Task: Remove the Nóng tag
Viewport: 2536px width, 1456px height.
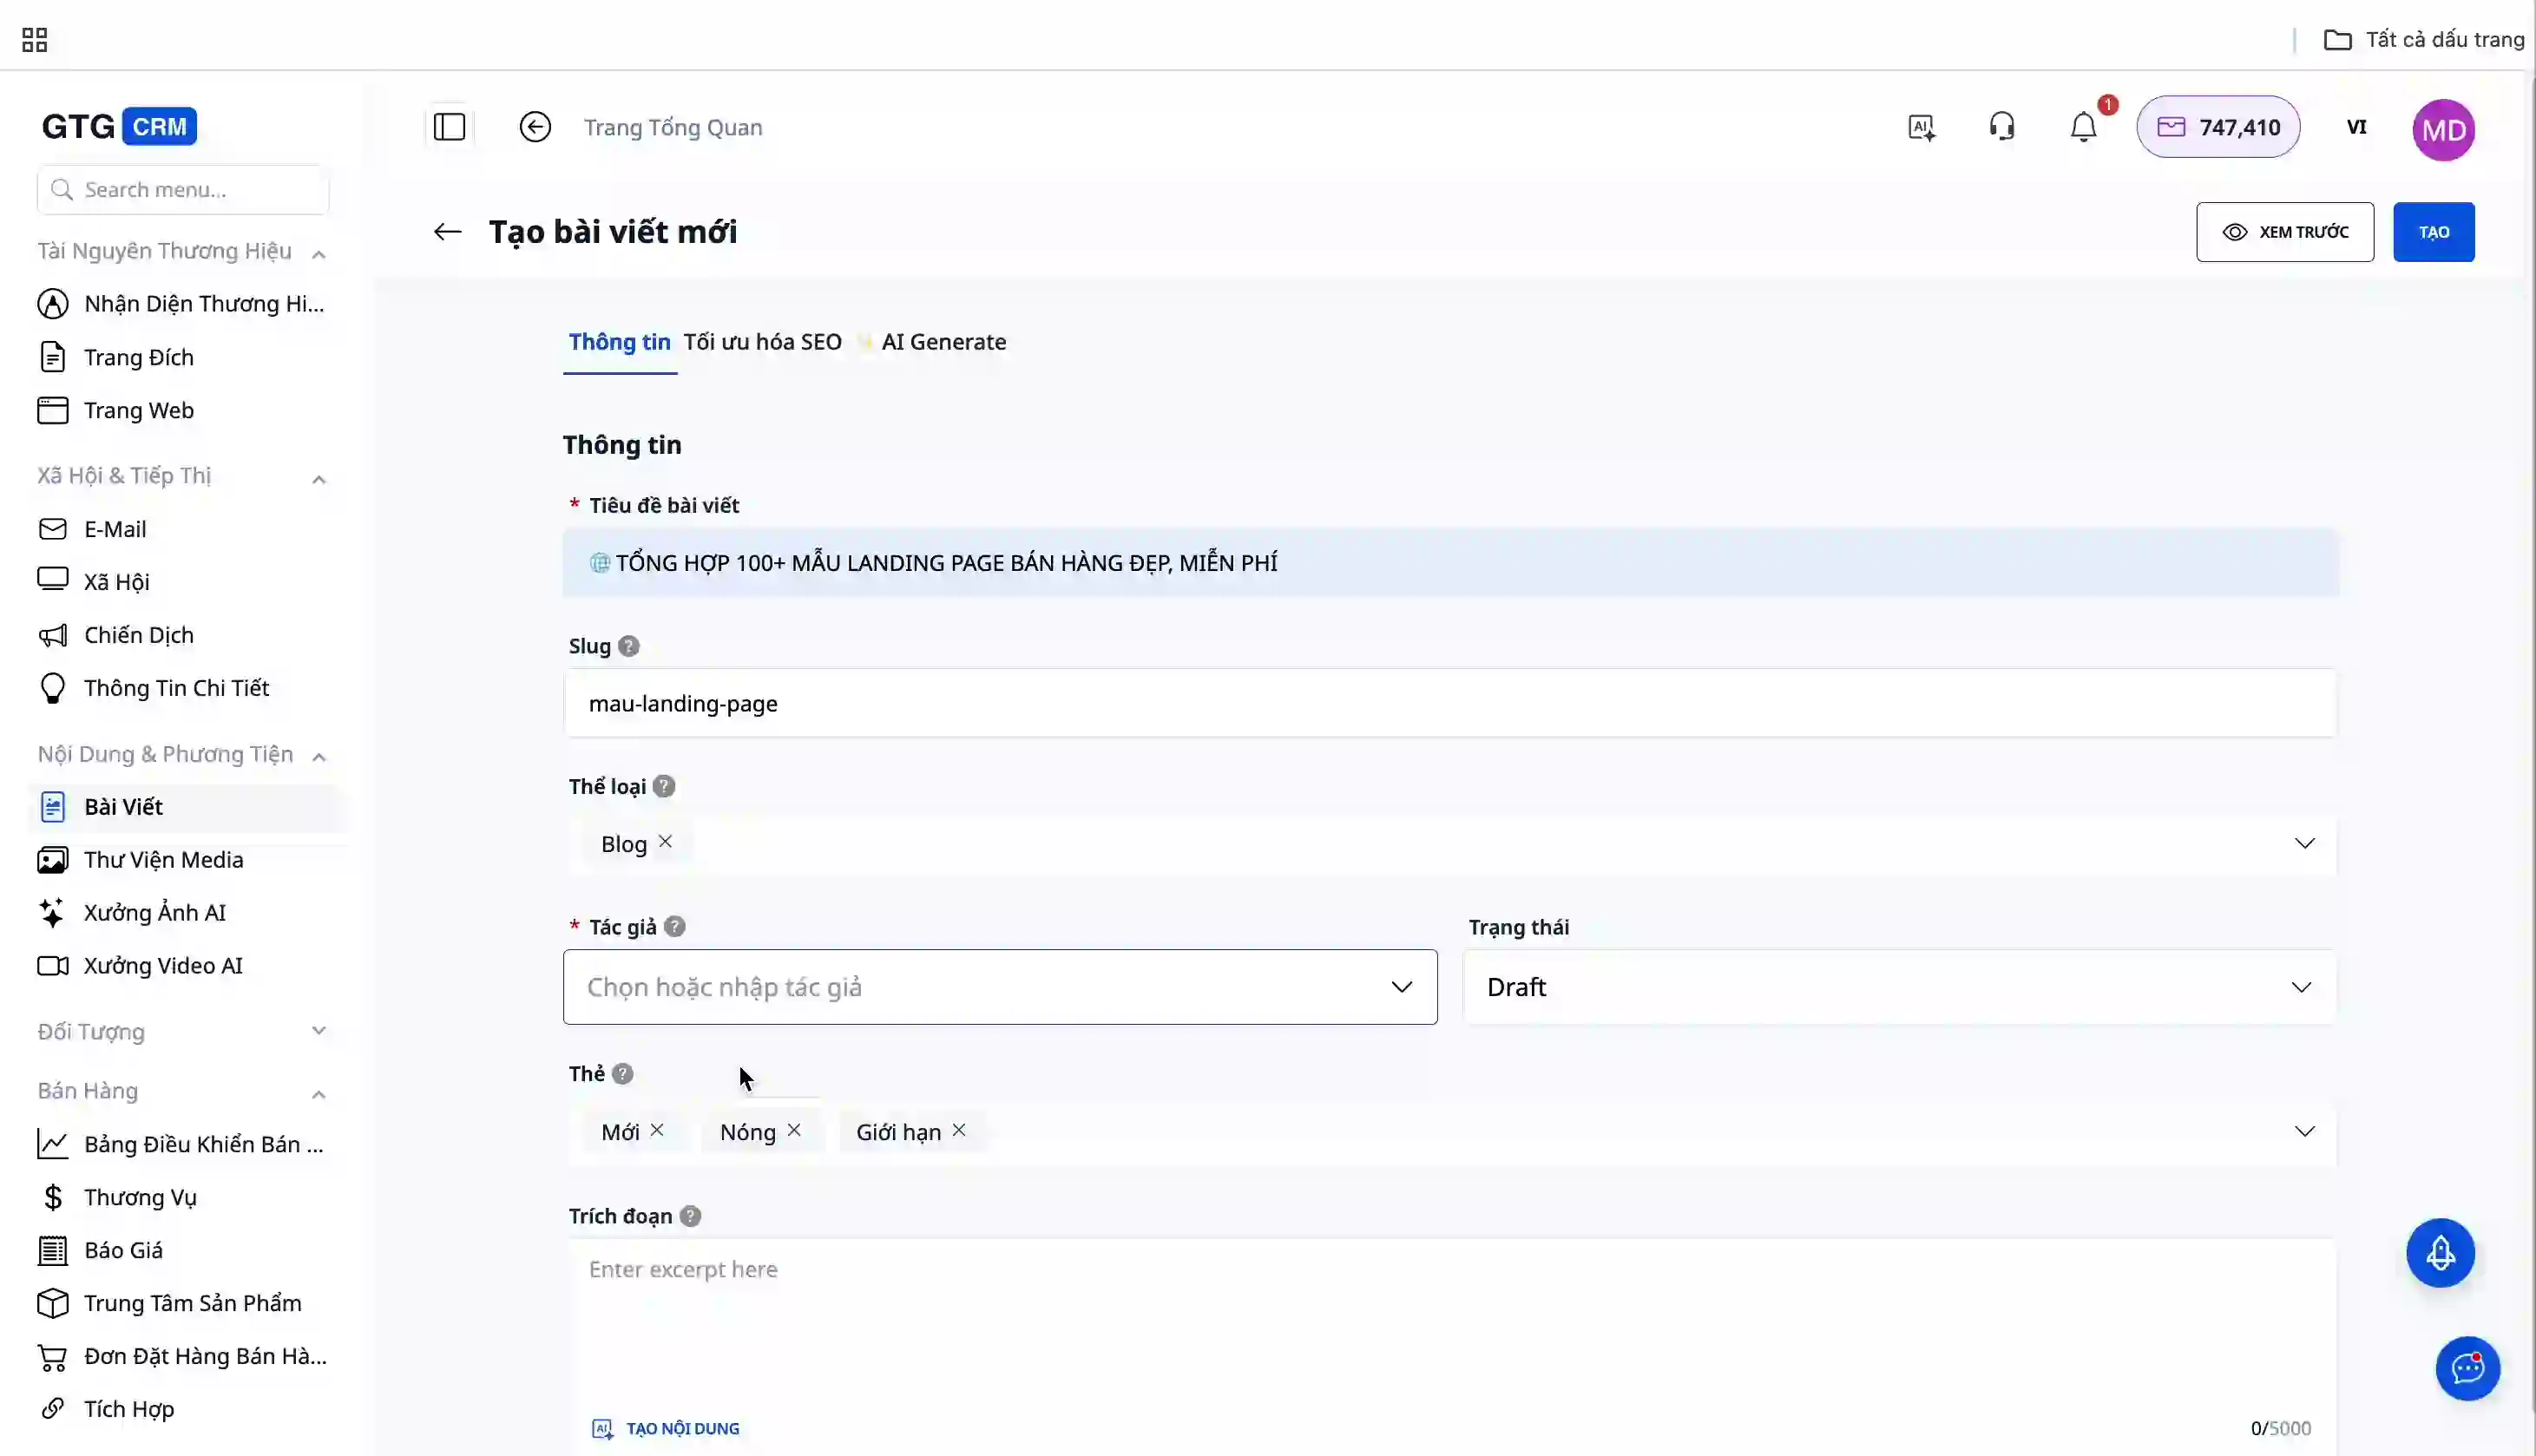Action: pos(794,1130)
